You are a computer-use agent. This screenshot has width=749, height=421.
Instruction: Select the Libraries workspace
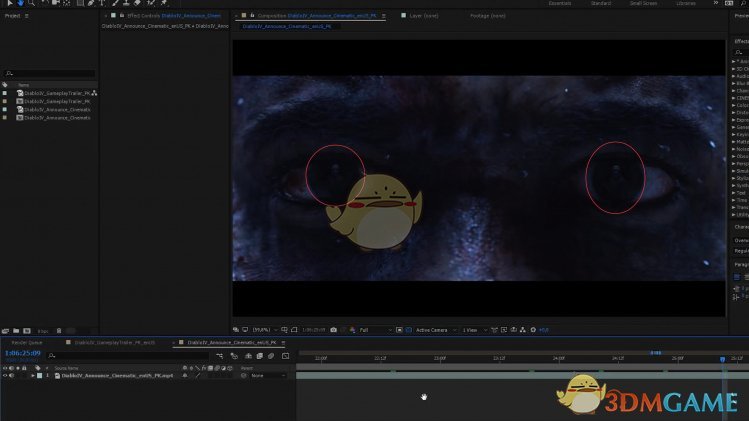(x=686, y=3)
